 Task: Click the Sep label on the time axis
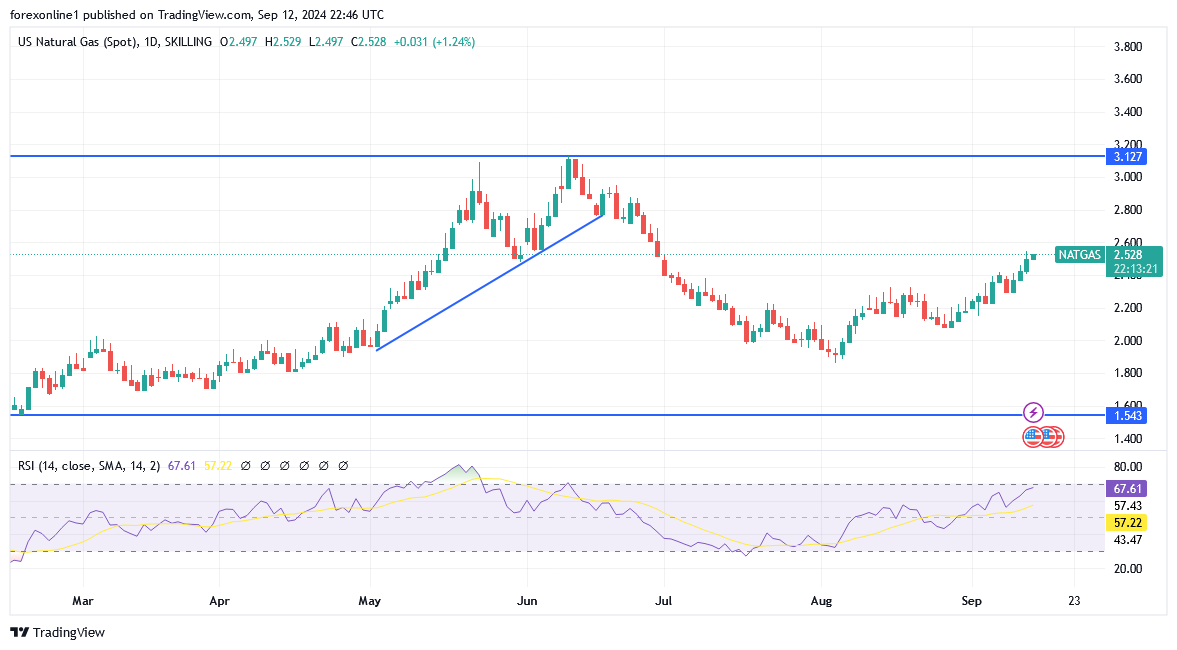click(971, 601)
